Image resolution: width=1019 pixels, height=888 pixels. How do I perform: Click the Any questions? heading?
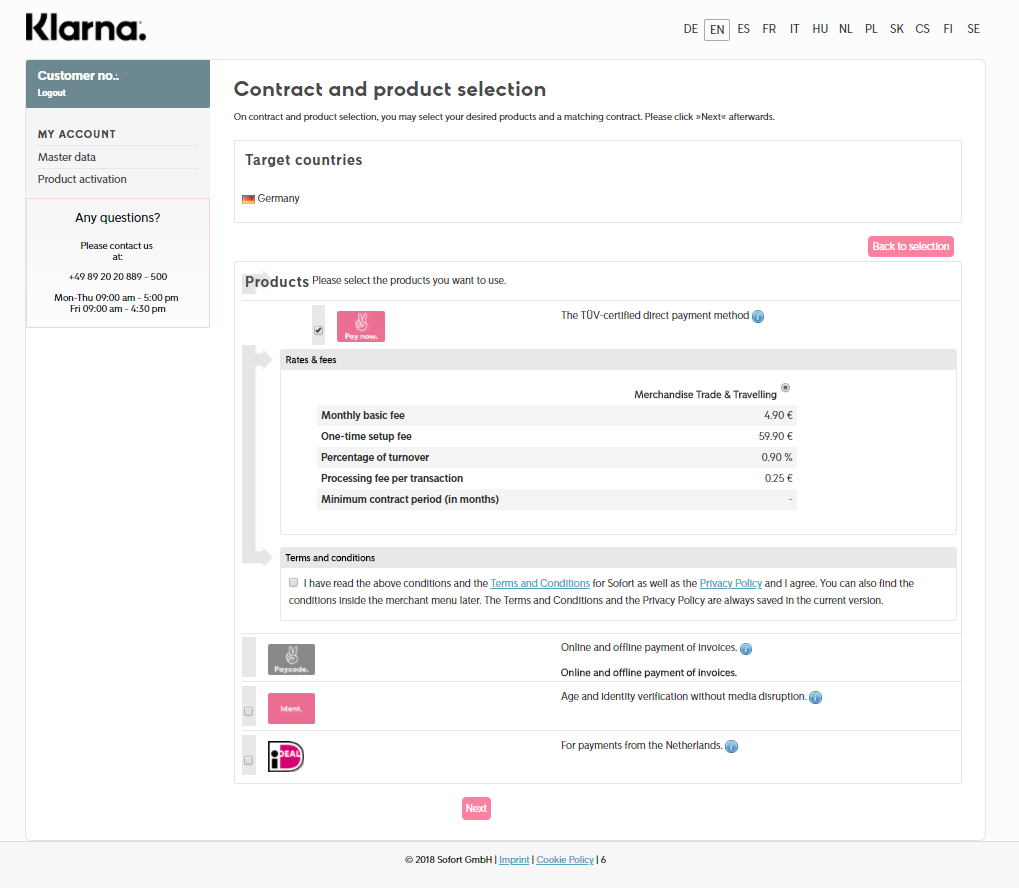pos(118,218)
